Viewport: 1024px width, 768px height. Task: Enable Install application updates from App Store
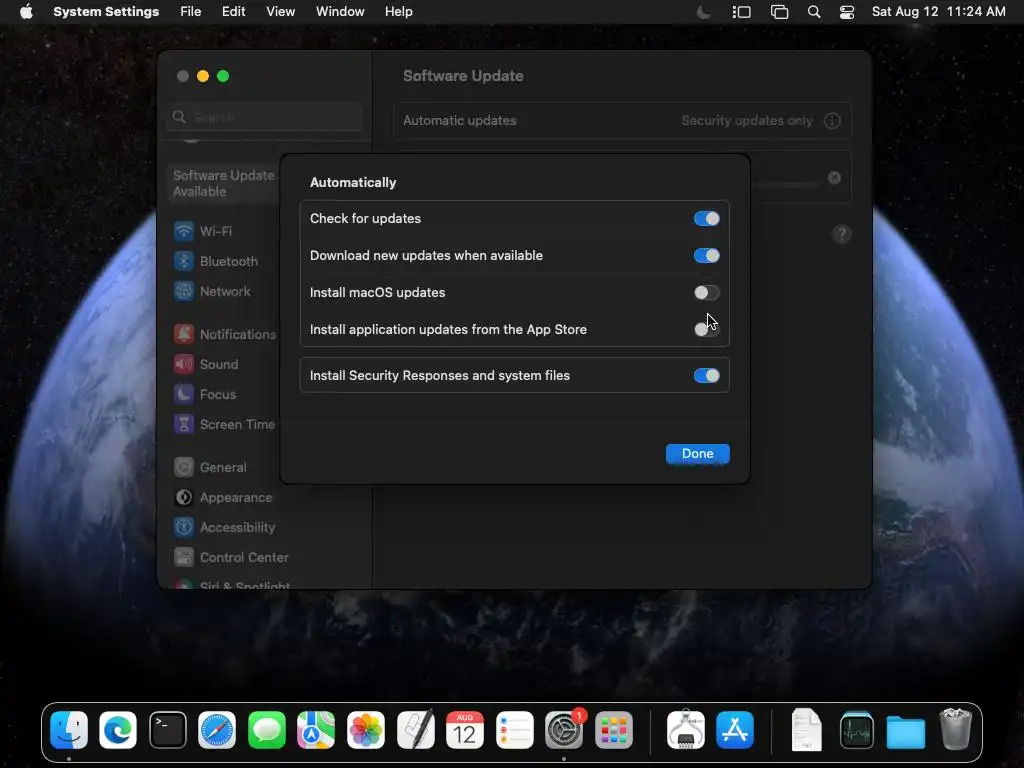click(706, 329)
